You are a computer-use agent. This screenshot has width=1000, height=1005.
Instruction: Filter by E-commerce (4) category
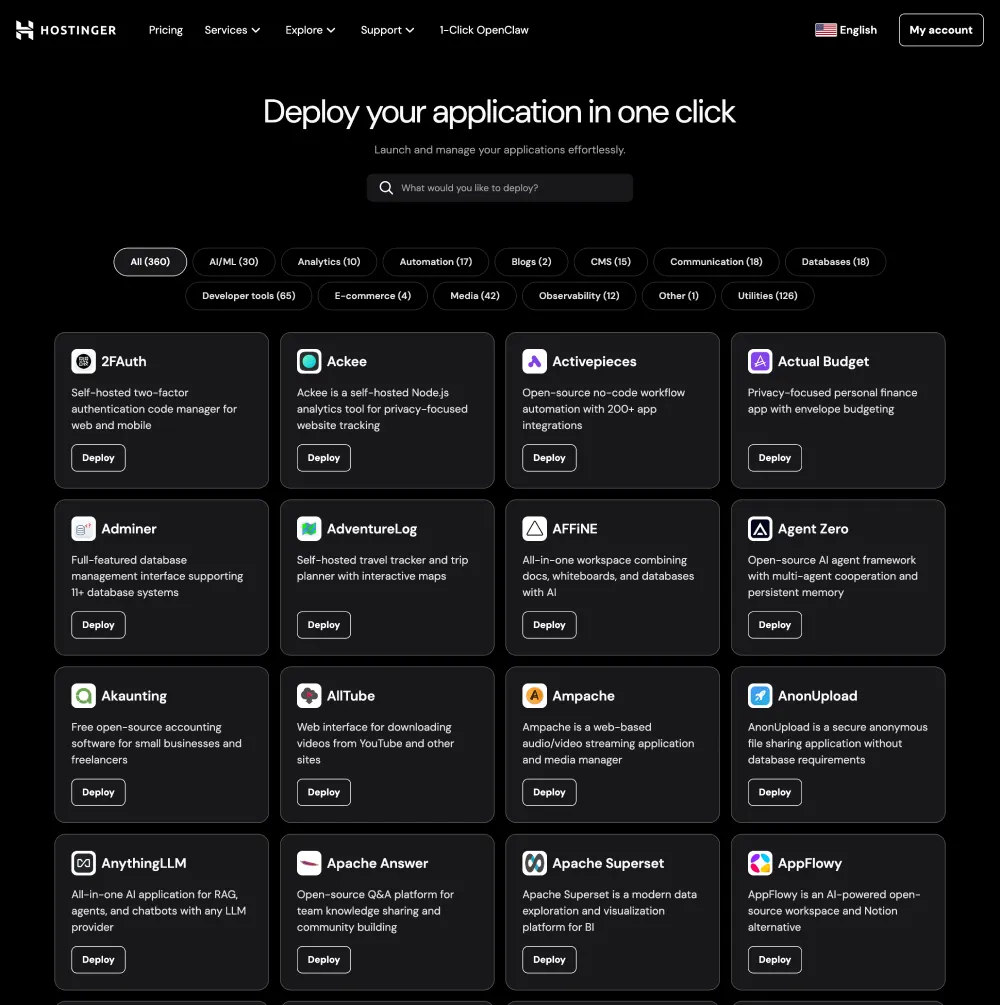coord(372,295)
